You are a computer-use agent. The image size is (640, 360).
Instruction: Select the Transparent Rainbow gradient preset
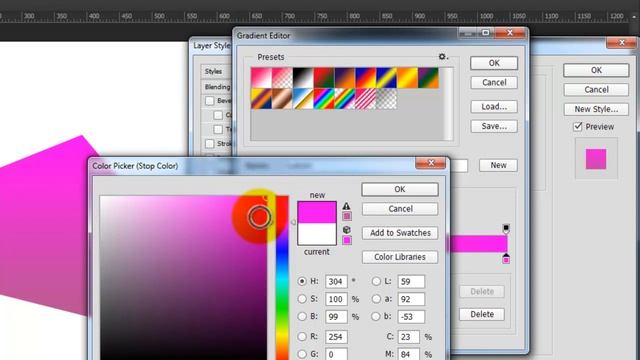344,99
